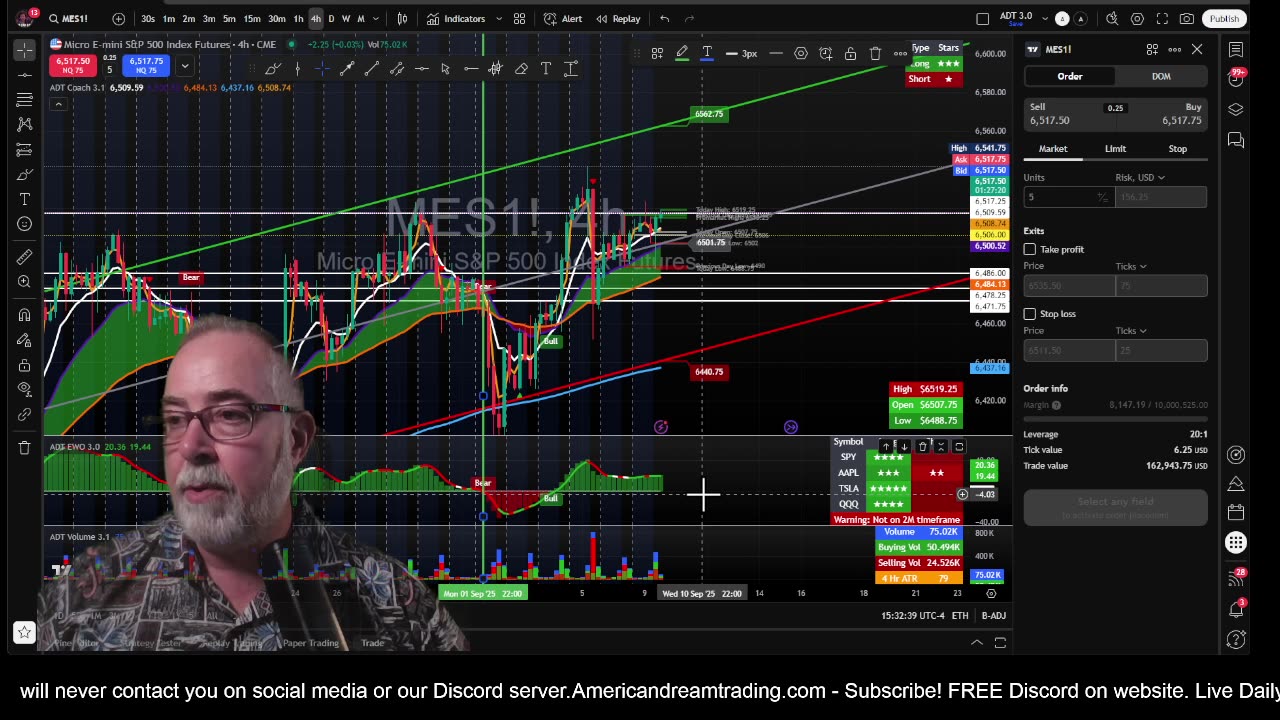Open chart settings hexagon icon in top bar
The width and height of the screenshot is (1280, 720).
[x=1137, y=19]
